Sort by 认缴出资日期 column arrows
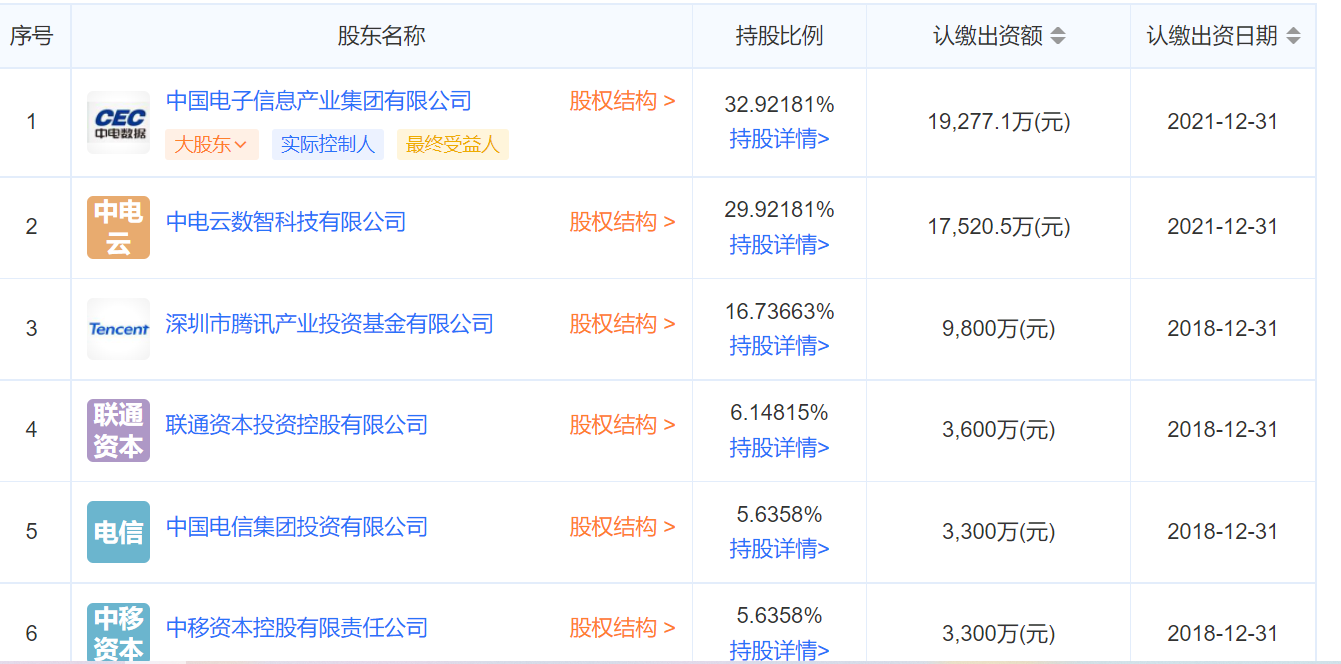Screen dimensions: 1341x664 (x=1293, y=36)
